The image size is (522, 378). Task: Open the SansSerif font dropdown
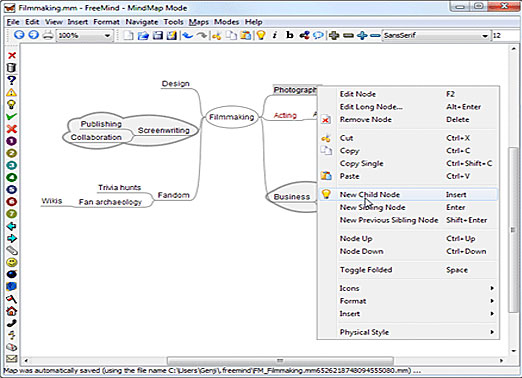click(x=436, y=35)
